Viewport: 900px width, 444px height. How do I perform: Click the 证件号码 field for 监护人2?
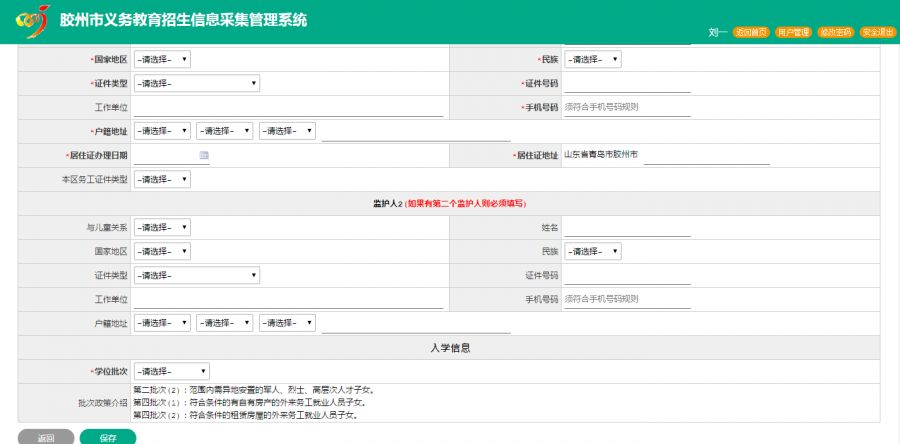[627, 275]
